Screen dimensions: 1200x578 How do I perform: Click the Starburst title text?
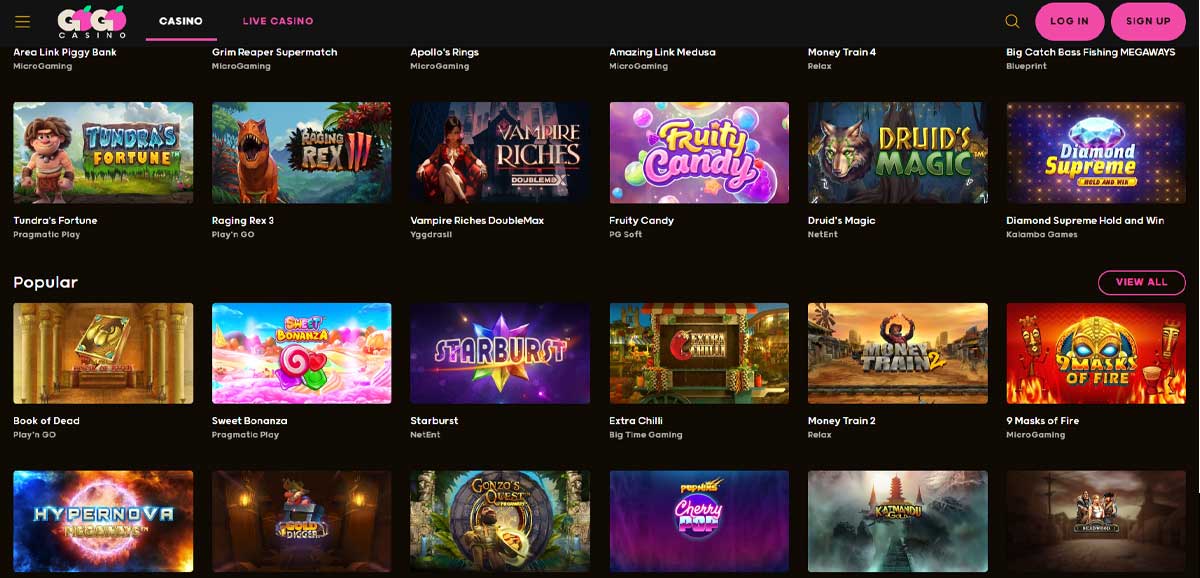point(434,421)
